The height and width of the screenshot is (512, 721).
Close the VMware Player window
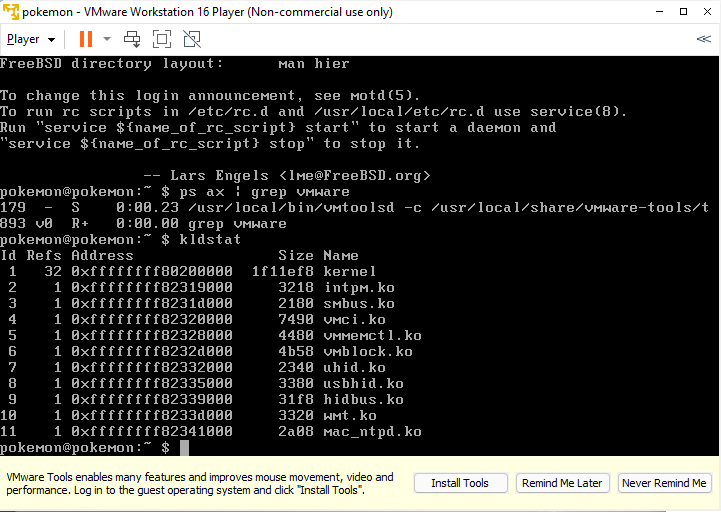[707, 12]
